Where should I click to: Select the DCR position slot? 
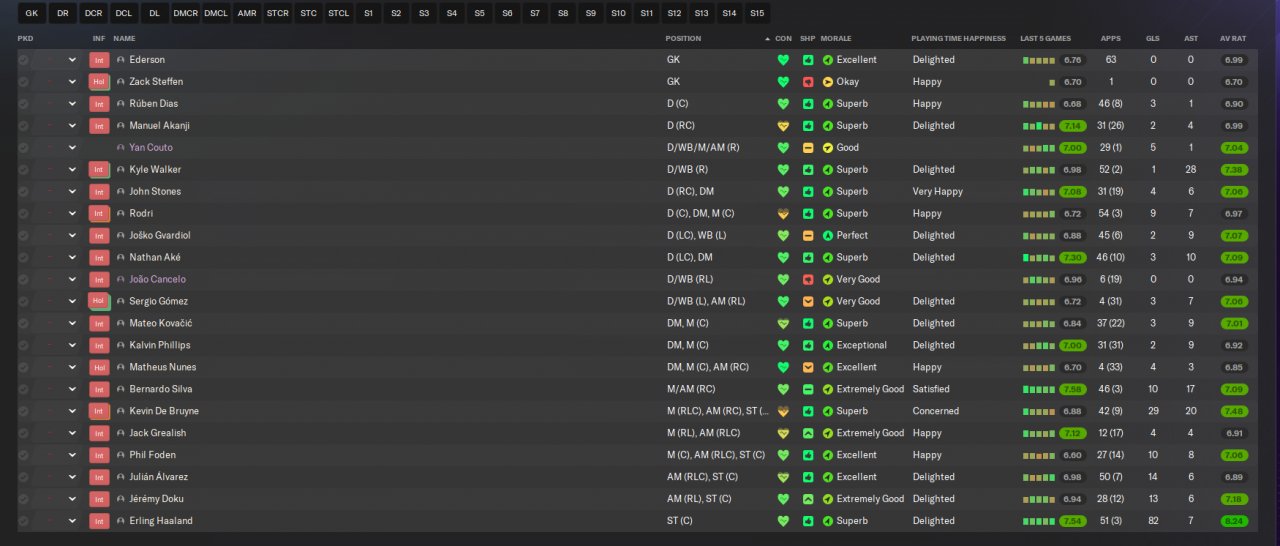click(93, 13)
